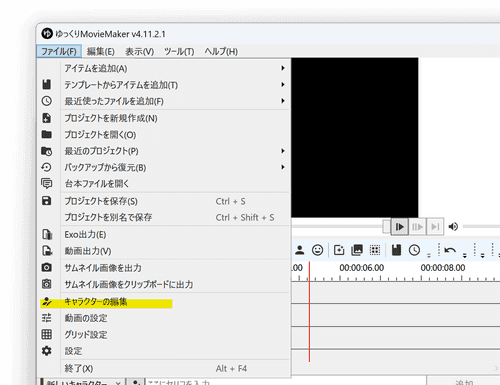Expand 最近のプロジェクト(P) submenu
Screen dimensions: 500x385
click(x=164, y=151)
